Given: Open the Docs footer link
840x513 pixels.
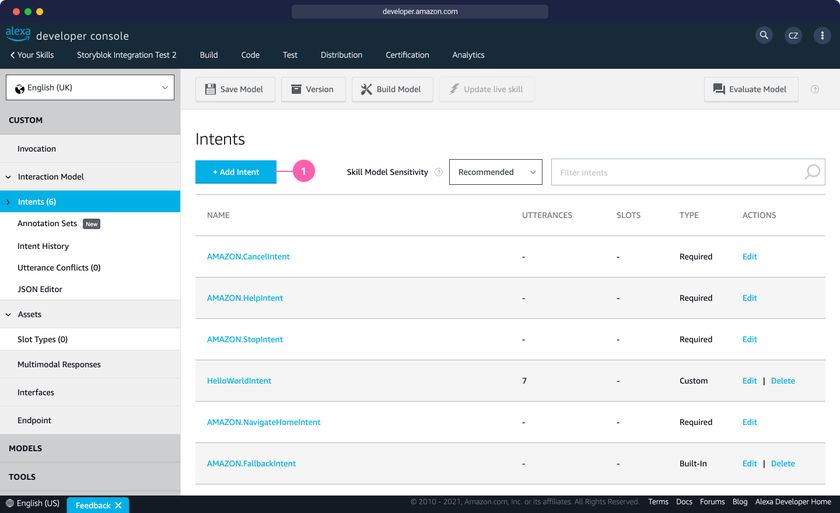Looking at the screenshot, I should tap(684, 502).
